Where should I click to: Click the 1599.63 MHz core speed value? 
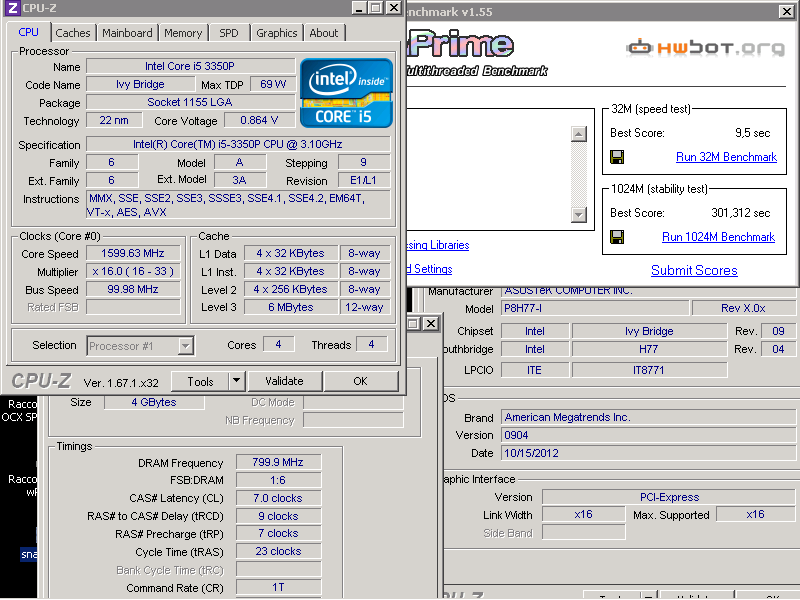click(133, 254)
